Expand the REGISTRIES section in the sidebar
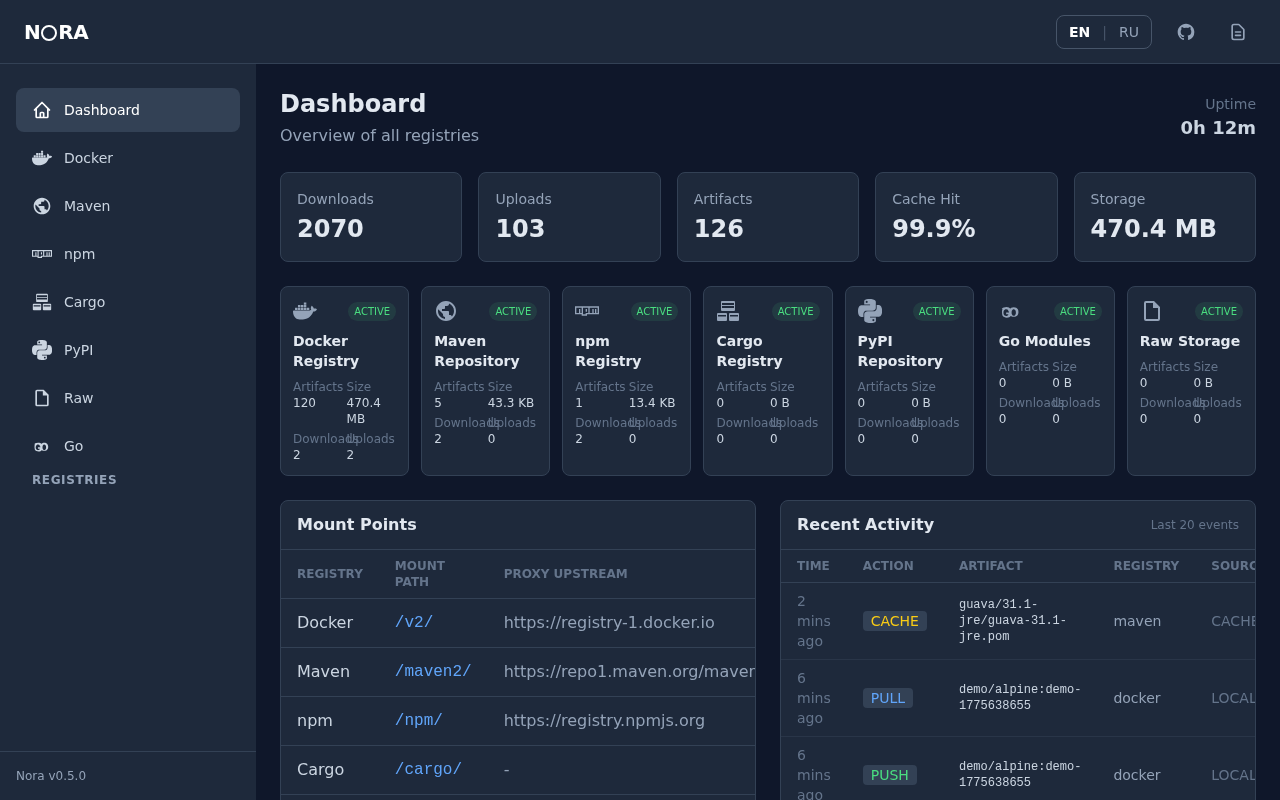Screen dimensions: 1280x800 [x=74, y=479]
